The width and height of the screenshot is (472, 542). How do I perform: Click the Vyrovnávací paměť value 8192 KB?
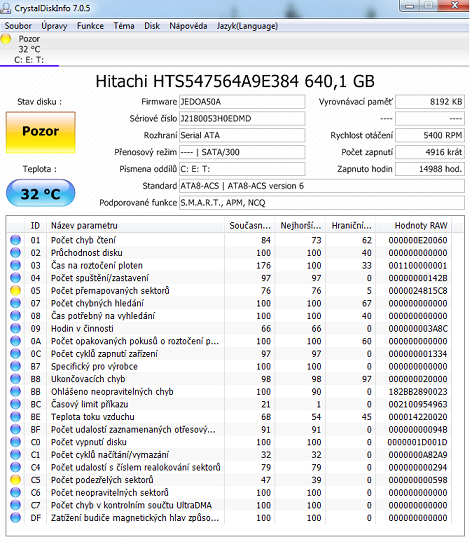click(430, 102)
